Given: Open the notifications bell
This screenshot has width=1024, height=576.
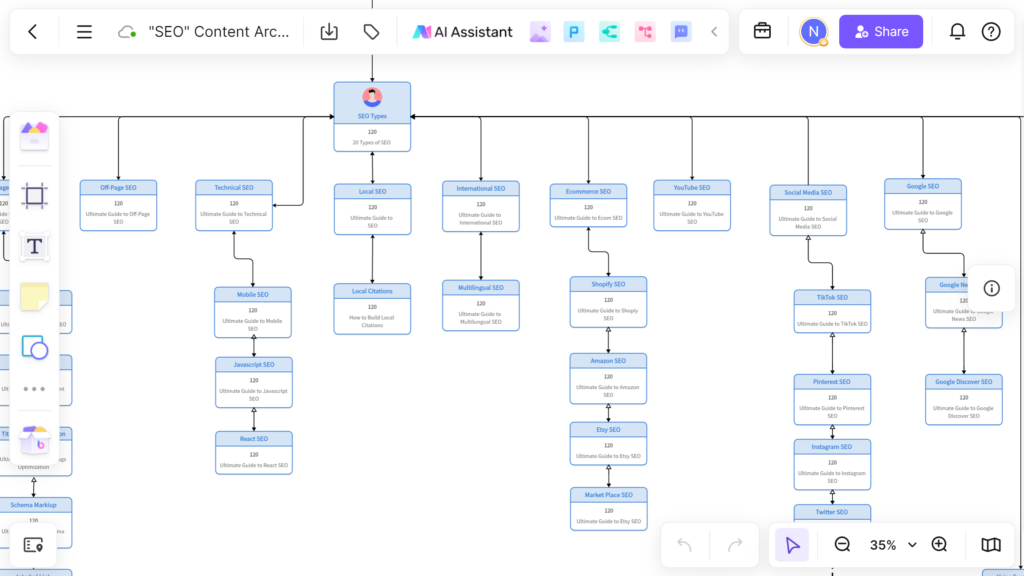Looking at the screenshot, I should pos(957,32).
